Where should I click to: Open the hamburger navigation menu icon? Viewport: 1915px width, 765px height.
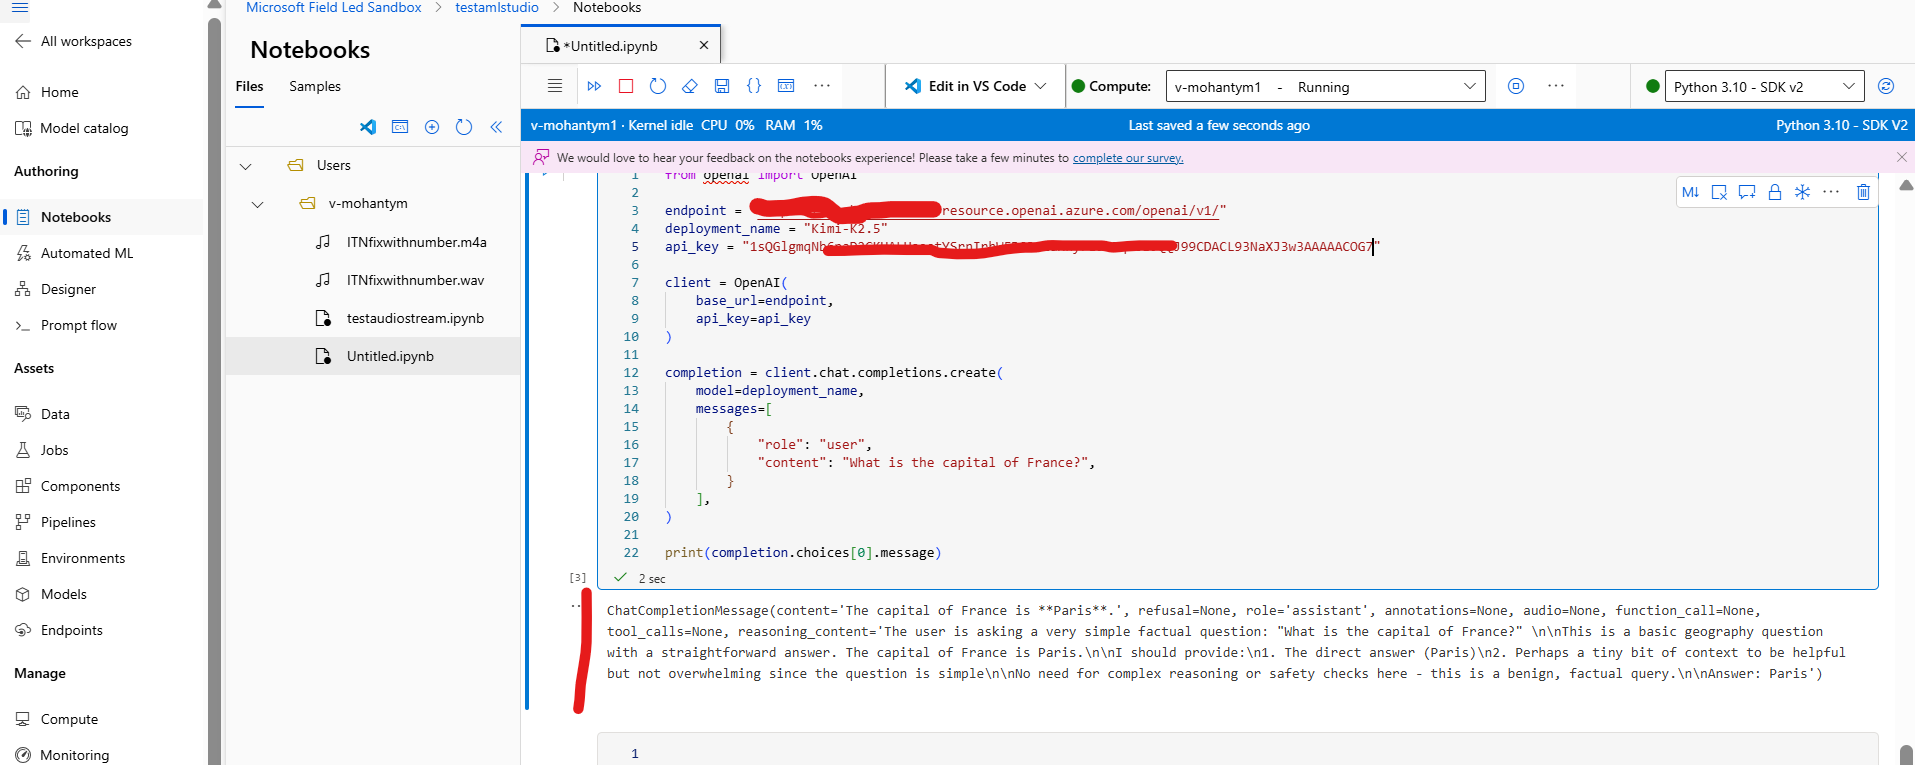click(19, 8)
